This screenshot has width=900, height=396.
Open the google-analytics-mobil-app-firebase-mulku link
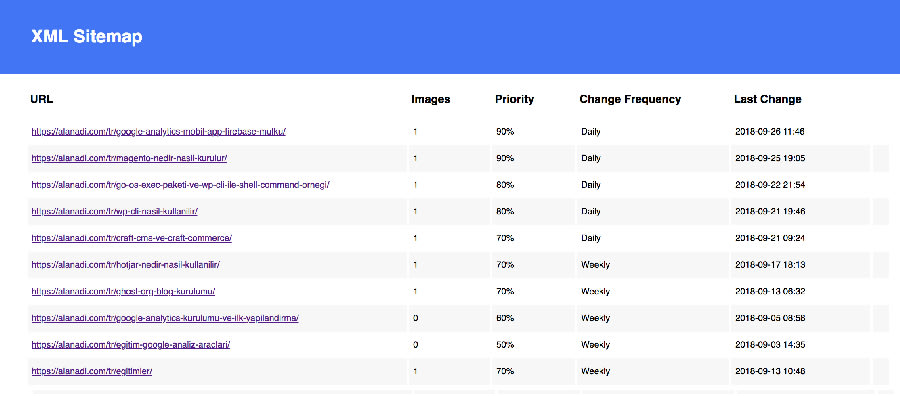coord(158,131)
